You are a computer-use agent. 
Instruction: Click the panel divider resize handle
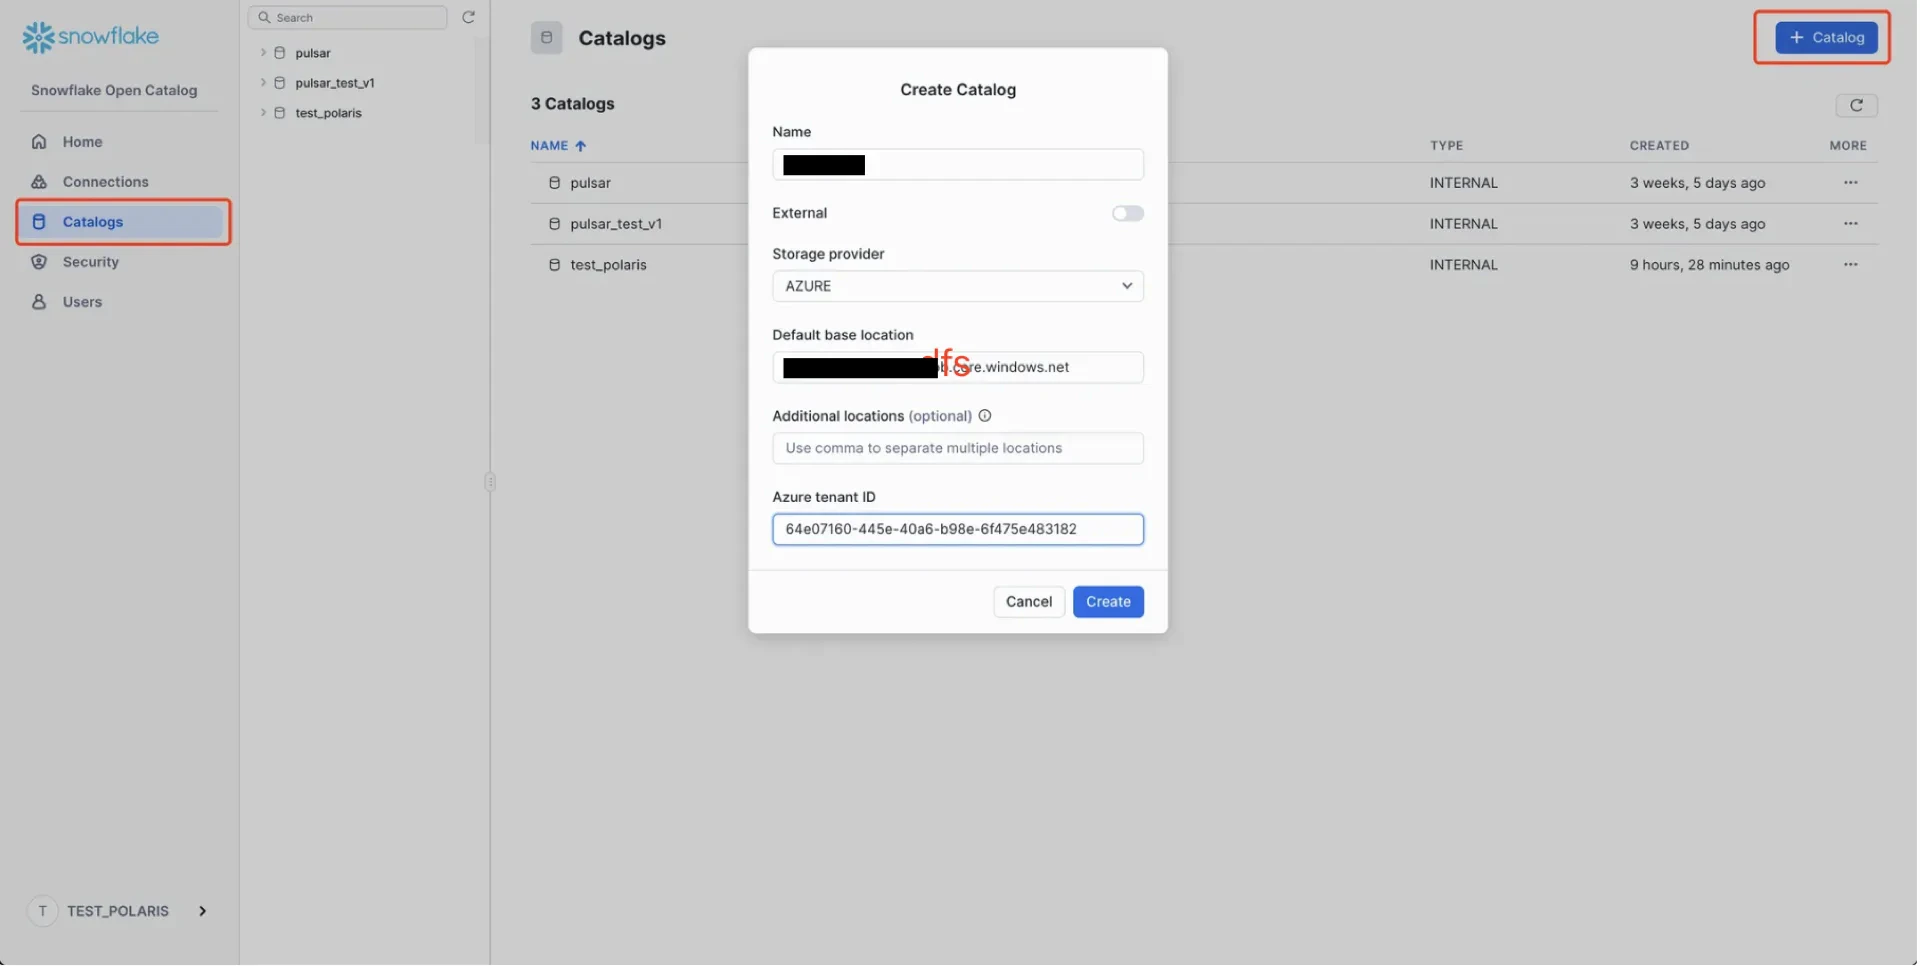[x=490, y=482]
